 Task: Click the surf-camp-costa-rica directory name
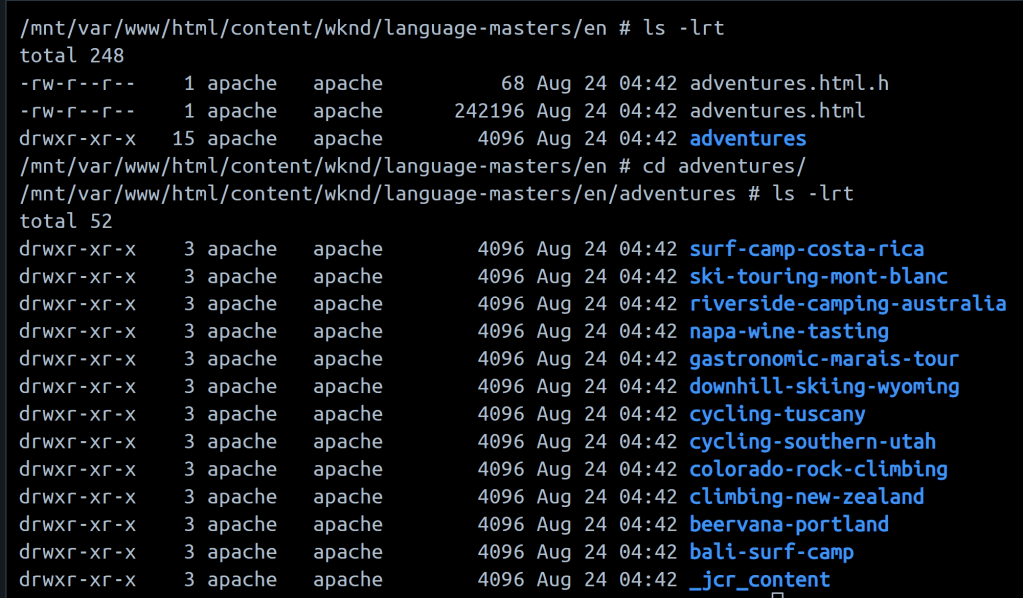(806, 249)
